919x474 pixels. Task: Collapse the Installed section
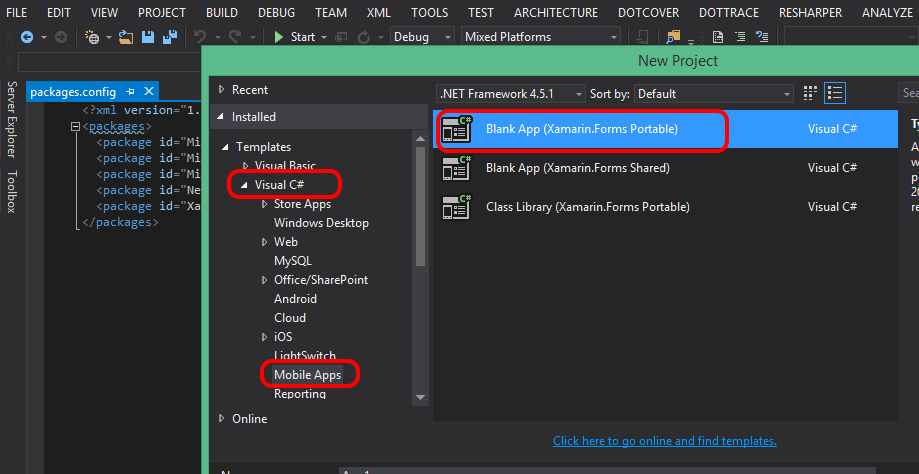[x=220, y=117]
